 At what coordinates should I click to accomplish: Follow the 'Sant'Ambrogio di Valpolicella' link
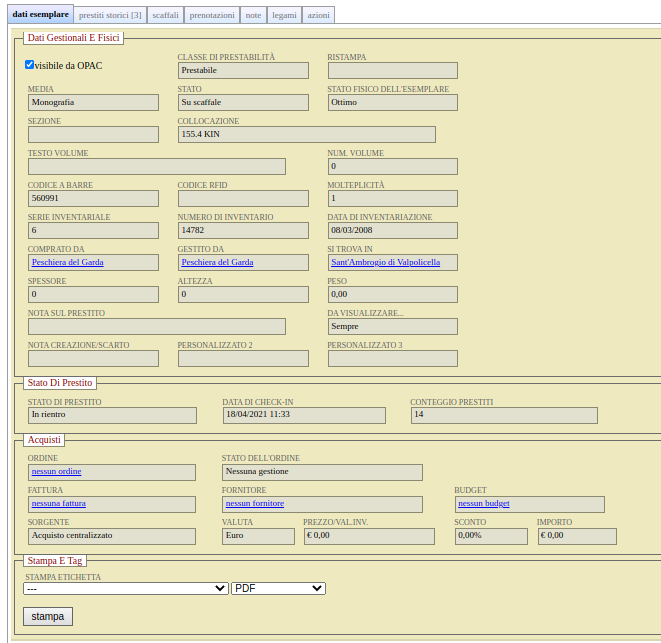pos(385,263)
